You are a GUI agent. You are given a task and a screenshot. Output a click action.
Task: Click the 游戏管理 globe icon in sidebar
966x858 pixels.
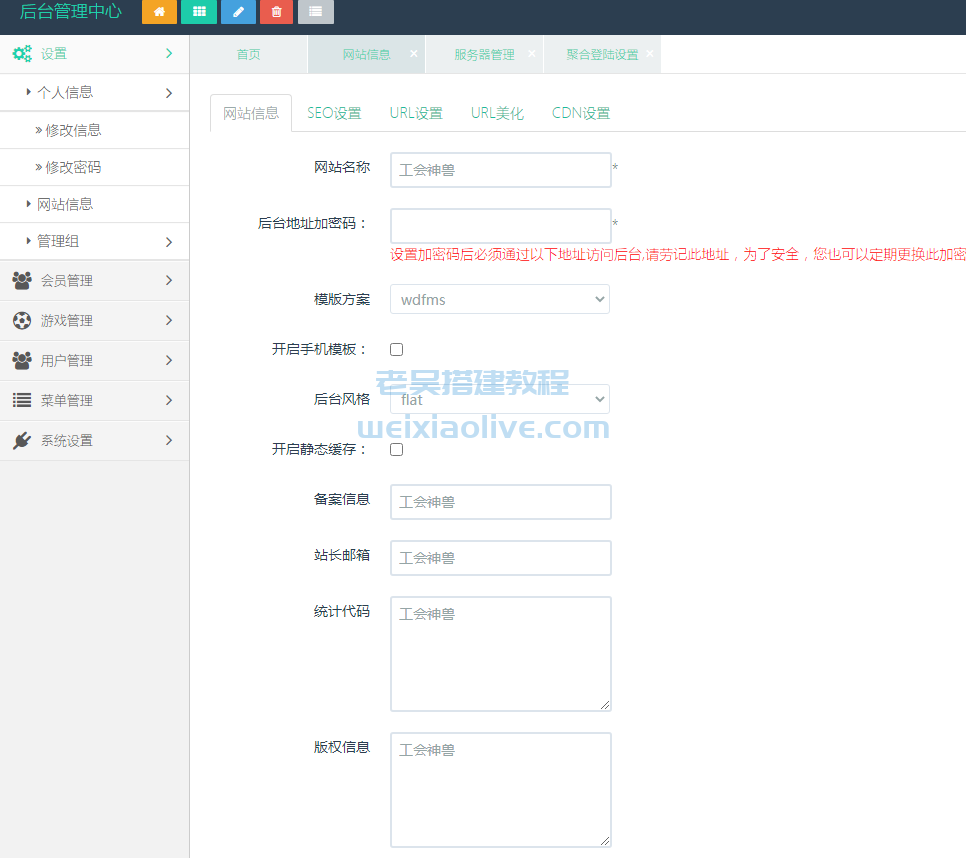[x=22, y=320]
